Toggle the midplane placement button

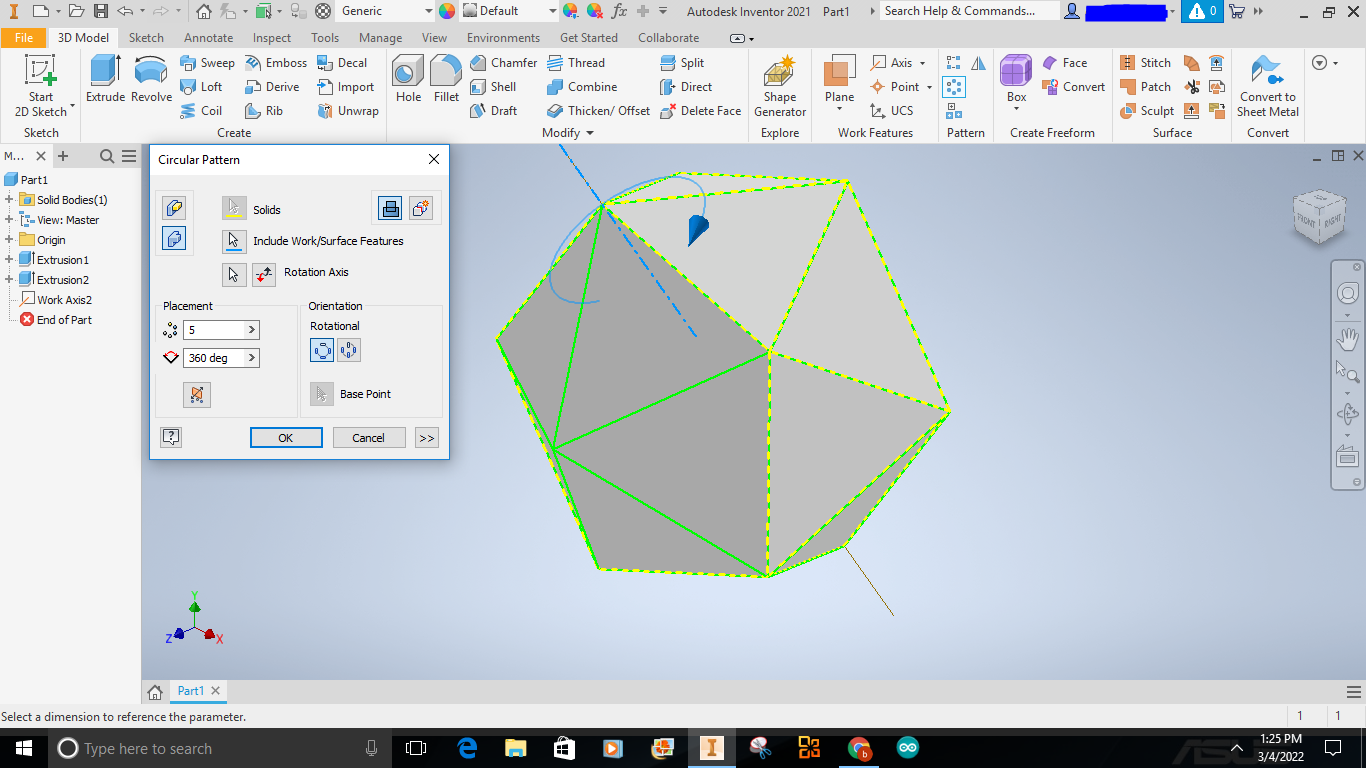pos(197,394)
